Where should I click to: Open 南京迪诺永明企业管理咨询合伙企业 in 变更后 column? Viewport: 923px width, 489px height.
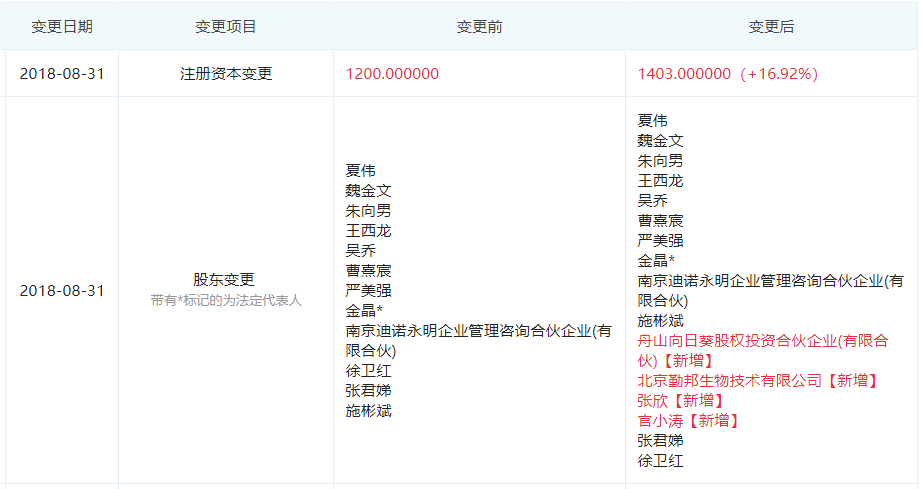771,291
